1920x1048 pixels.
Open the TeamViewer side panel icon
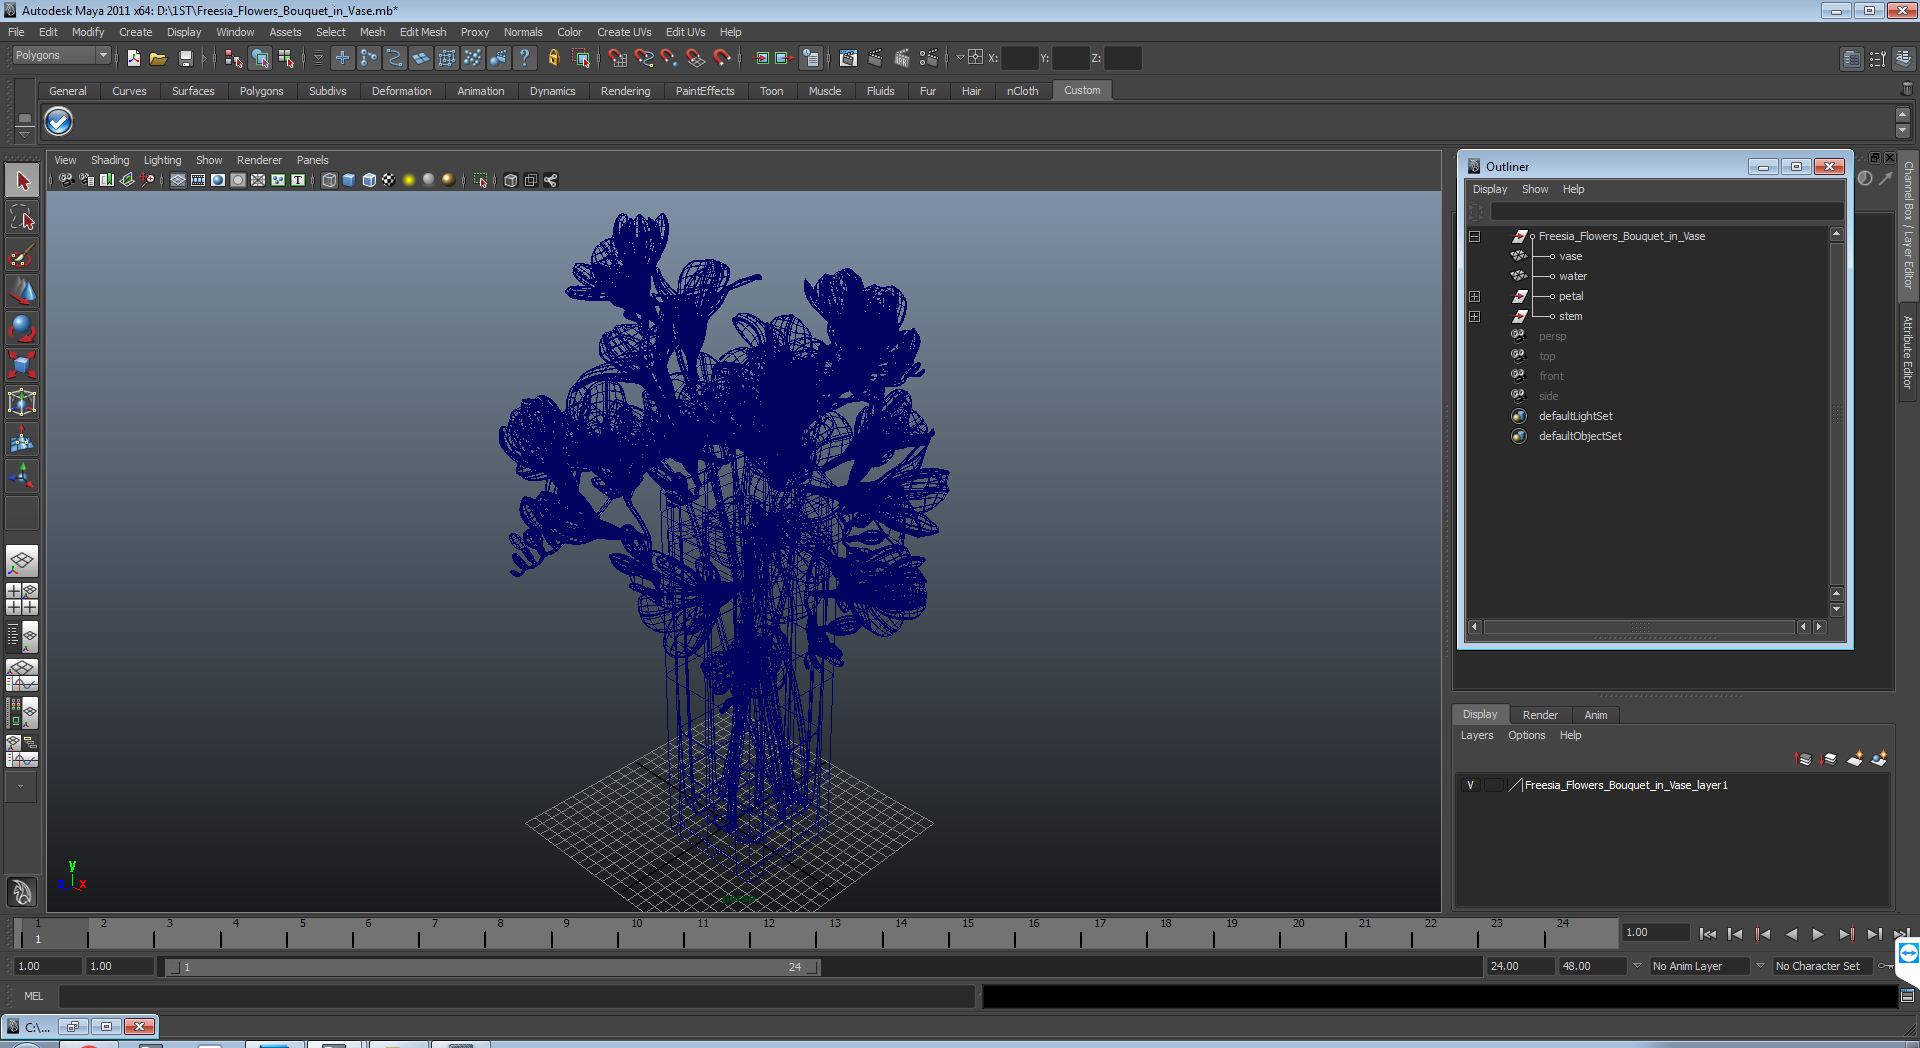tap(1908, 953)
